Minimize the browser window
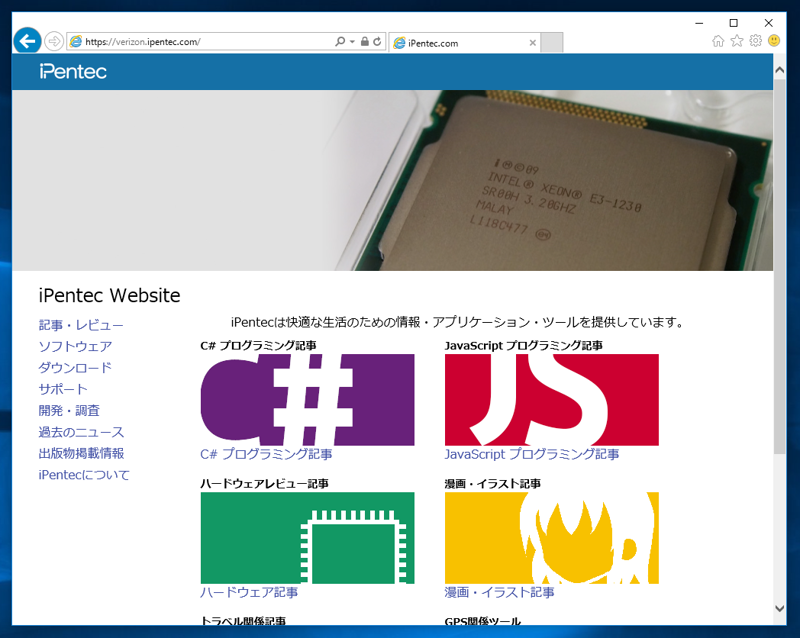 point(699,23)
